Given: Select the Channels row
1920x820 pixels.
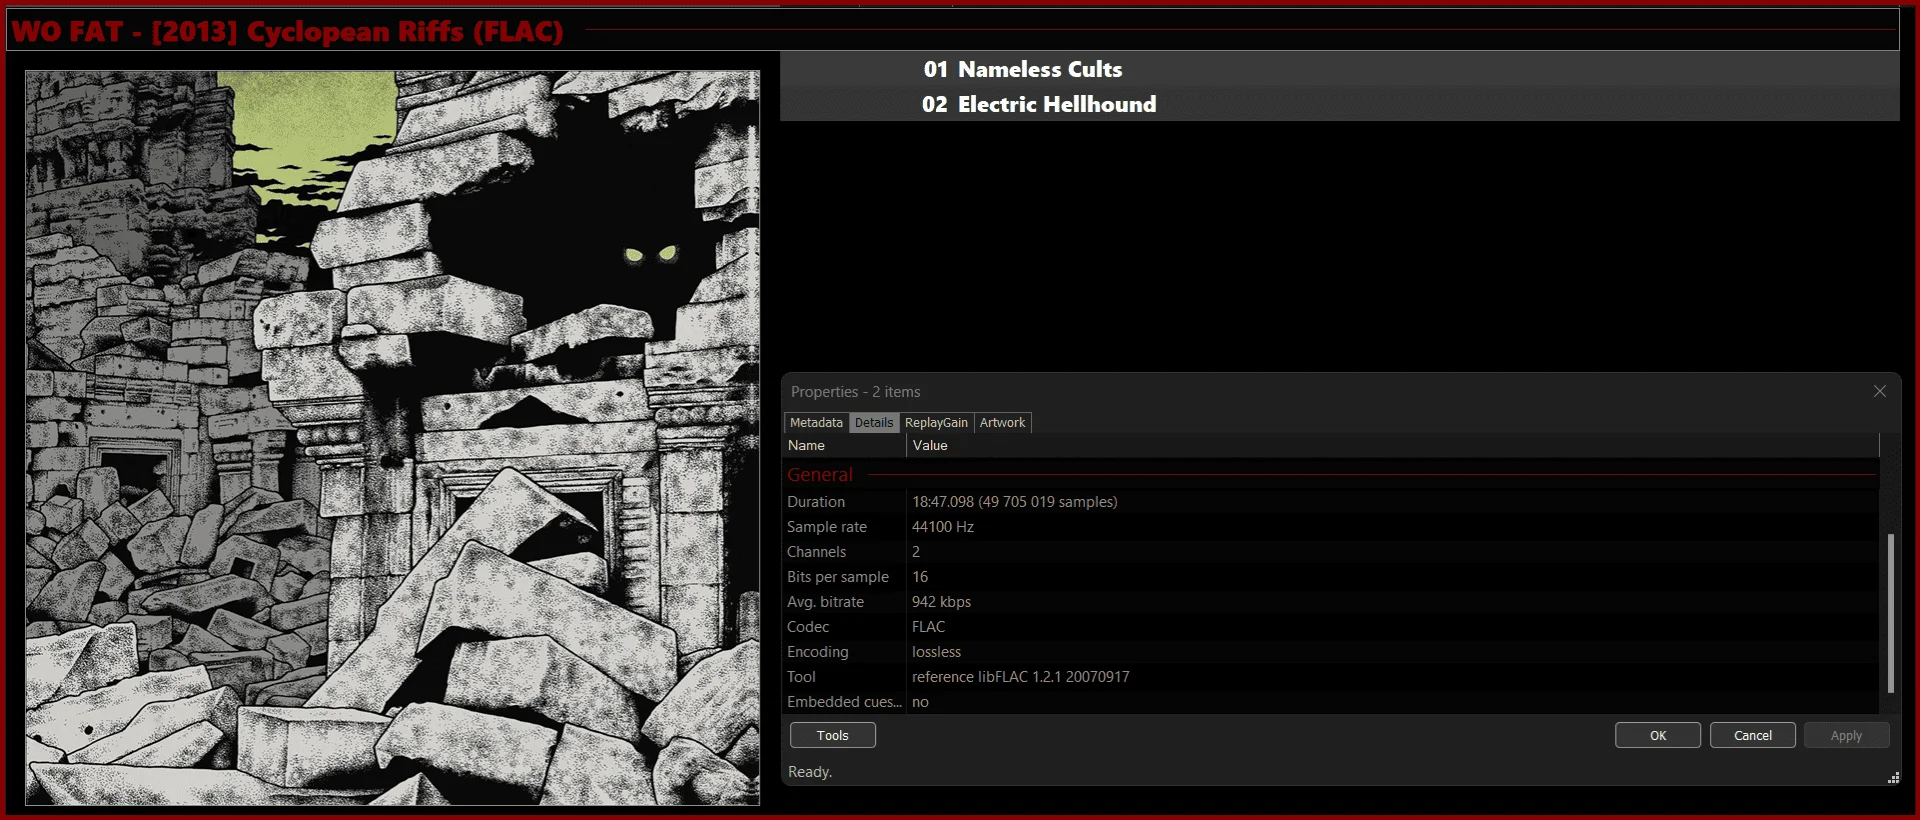Looking at the screenshot, I should tap(1332, 552).
